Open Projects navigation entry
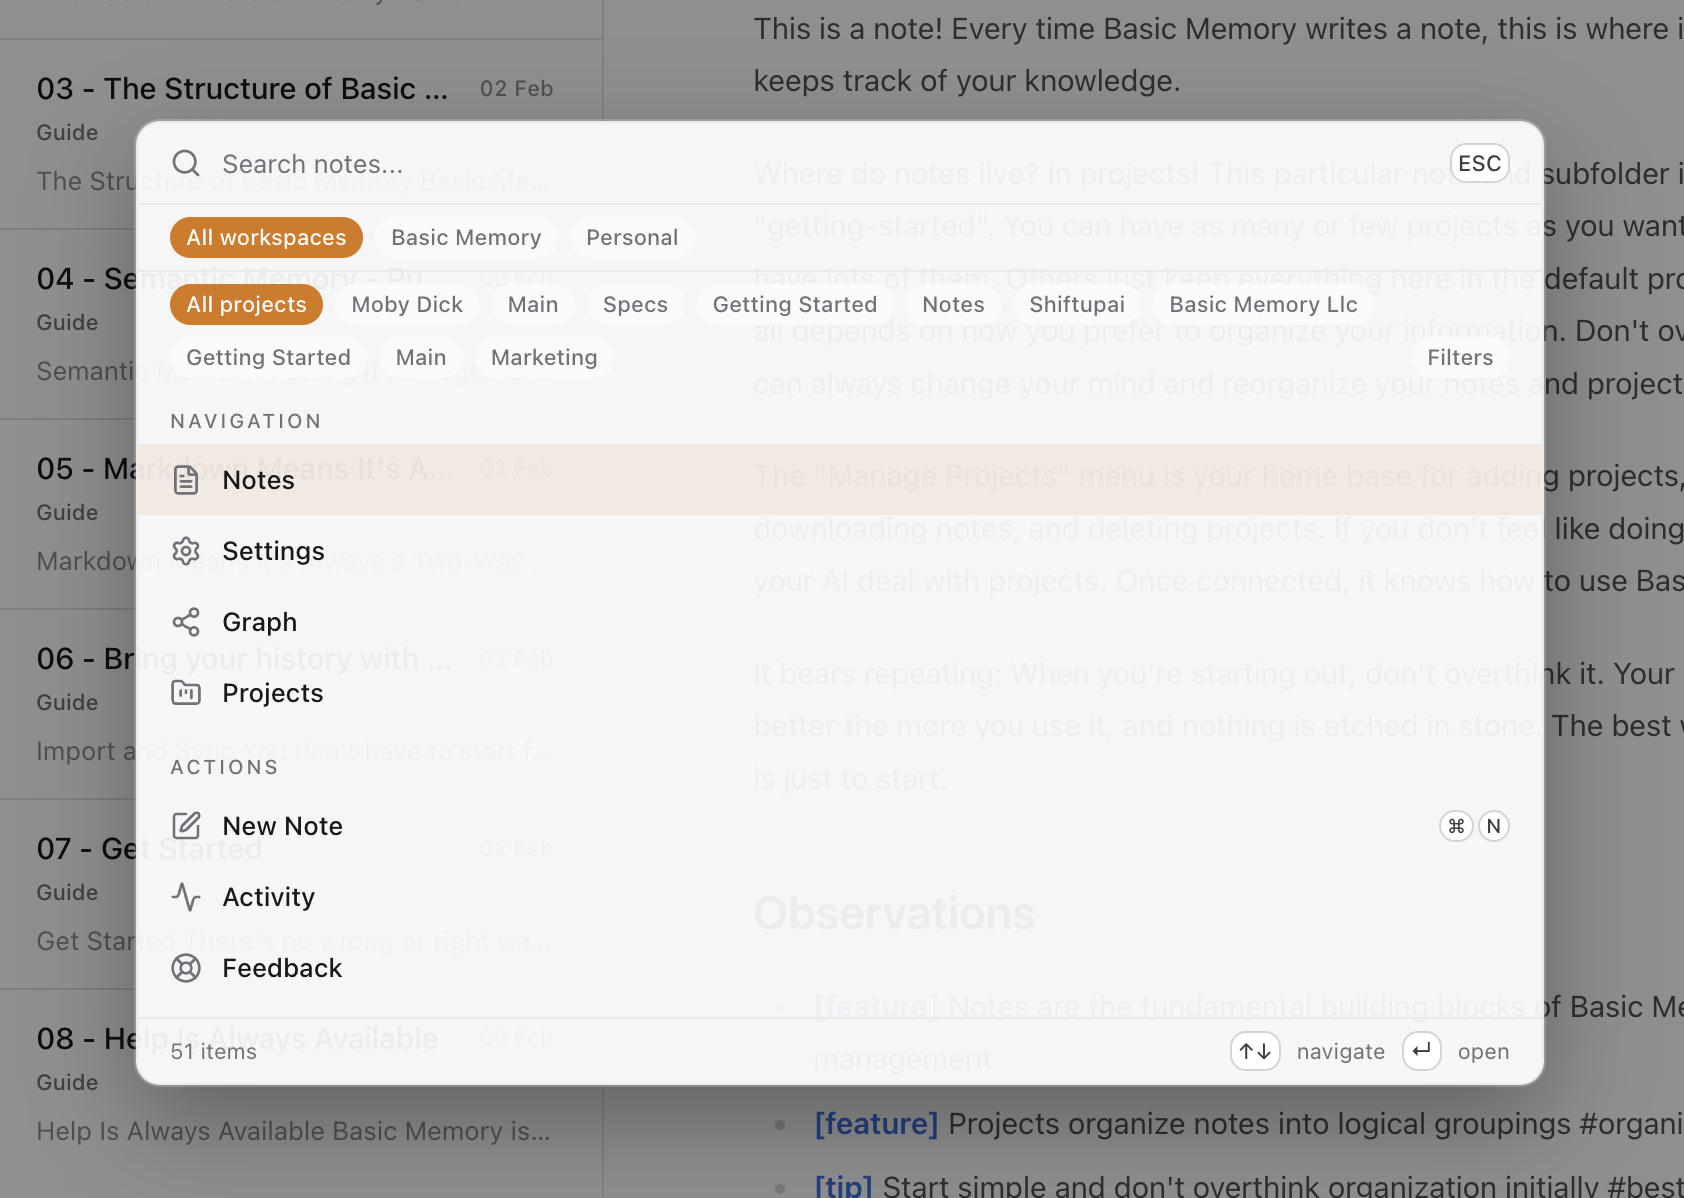This screenshot has width=1684, height=1198. 840,693
